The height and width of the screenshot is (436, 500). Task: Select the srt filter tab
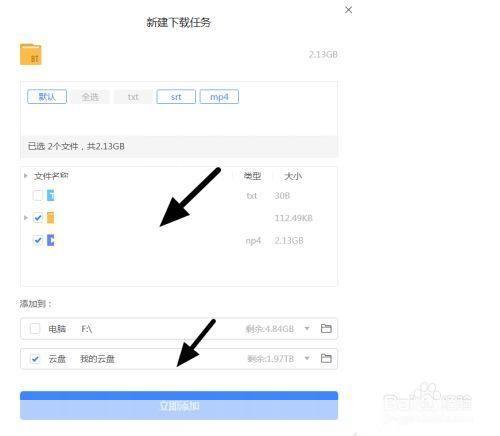[176, 97]
